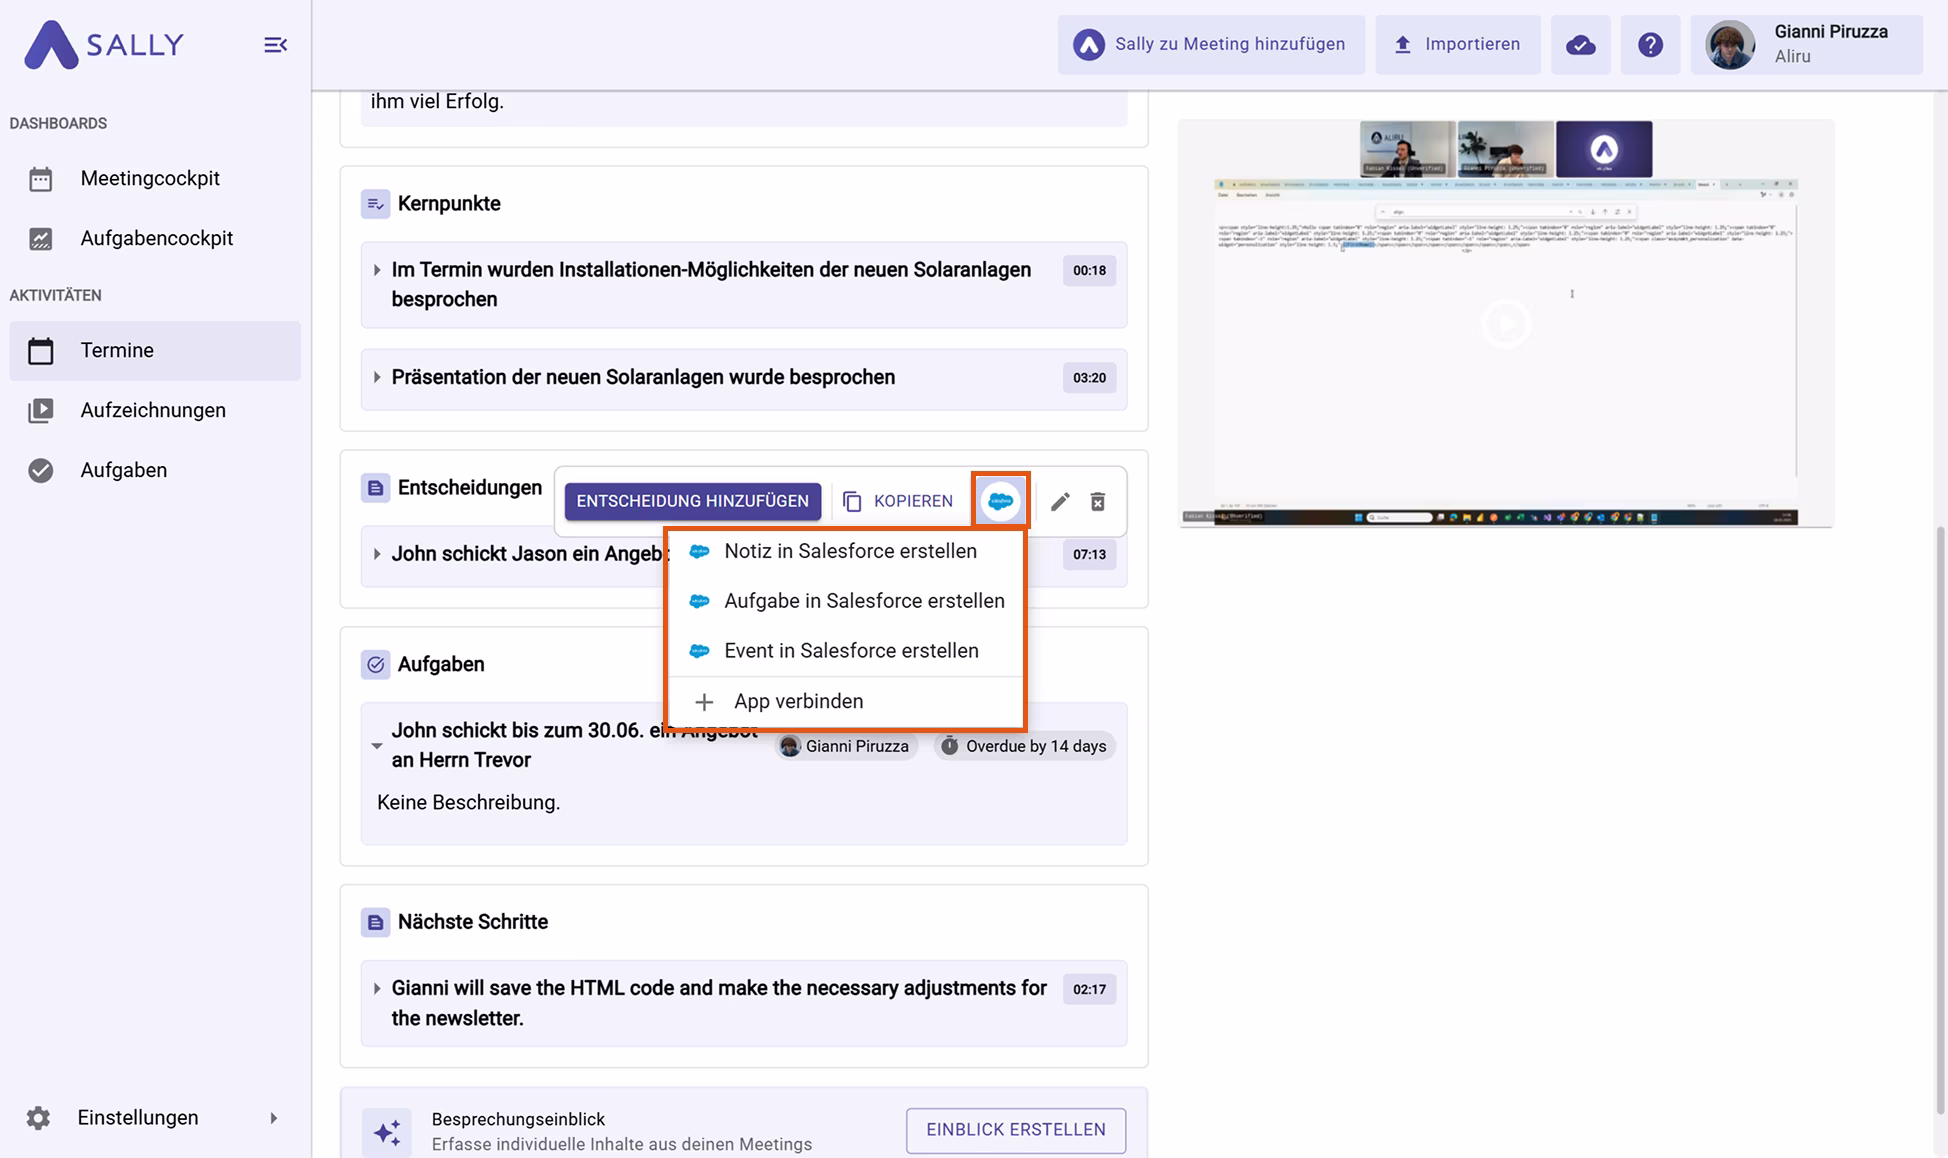Play the meeting recording video
Viewport: 1948px width, 1158px height.
1505,324
